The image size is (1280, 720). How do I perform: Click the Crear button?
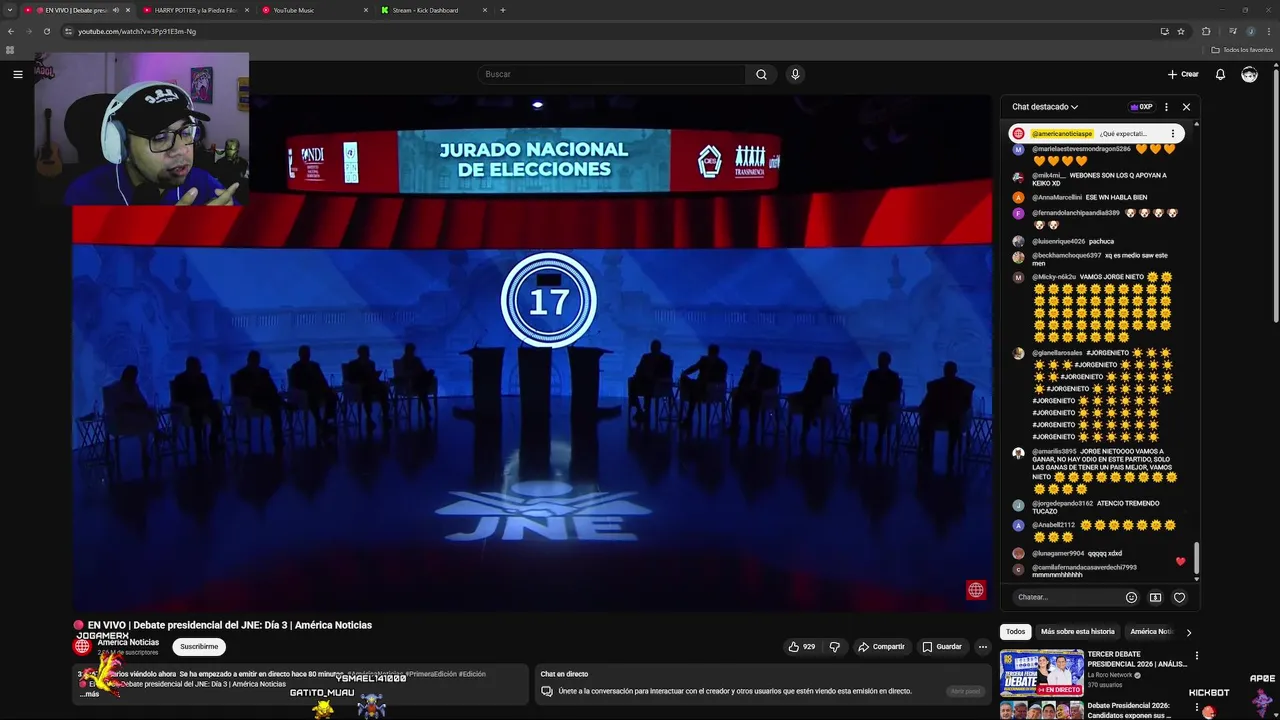coord(1183,74)
